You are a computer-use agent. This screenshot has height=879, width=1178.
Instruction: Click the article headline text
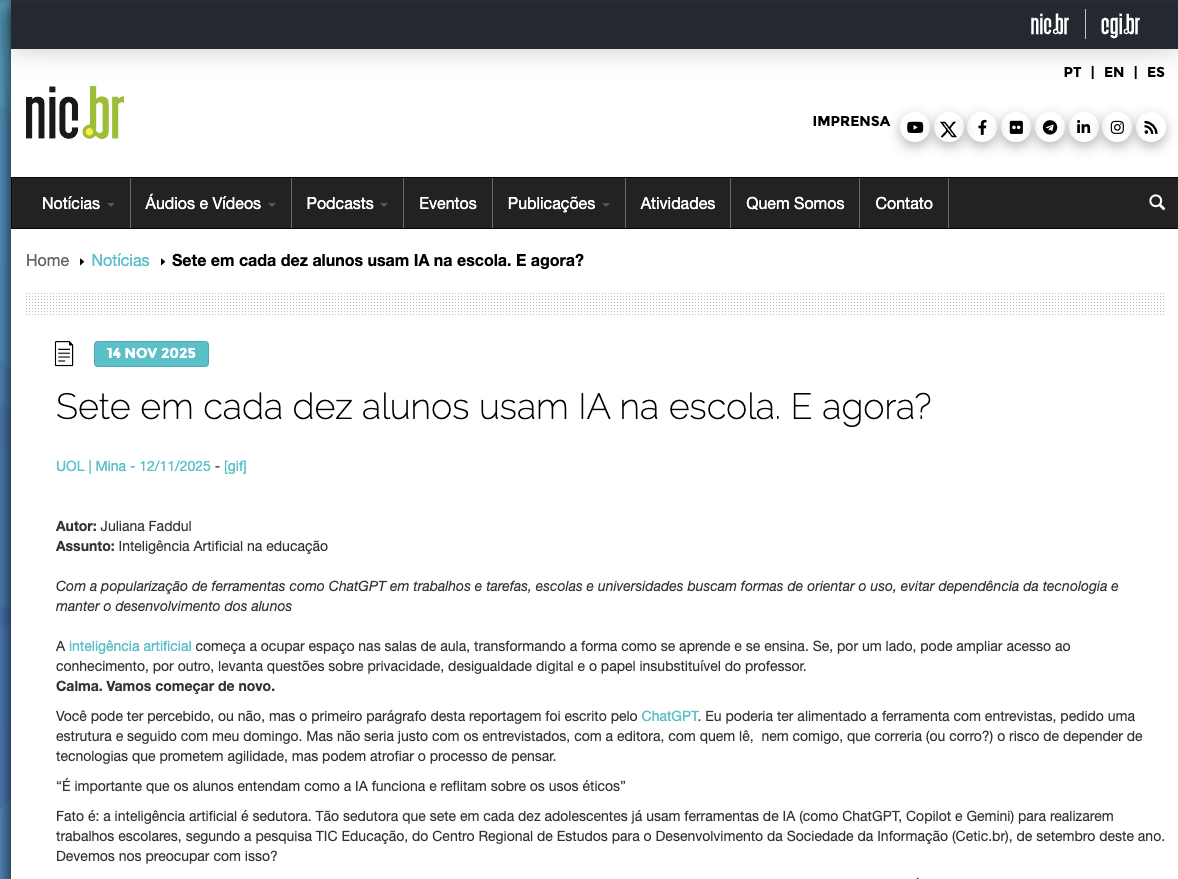coord(493,406)
